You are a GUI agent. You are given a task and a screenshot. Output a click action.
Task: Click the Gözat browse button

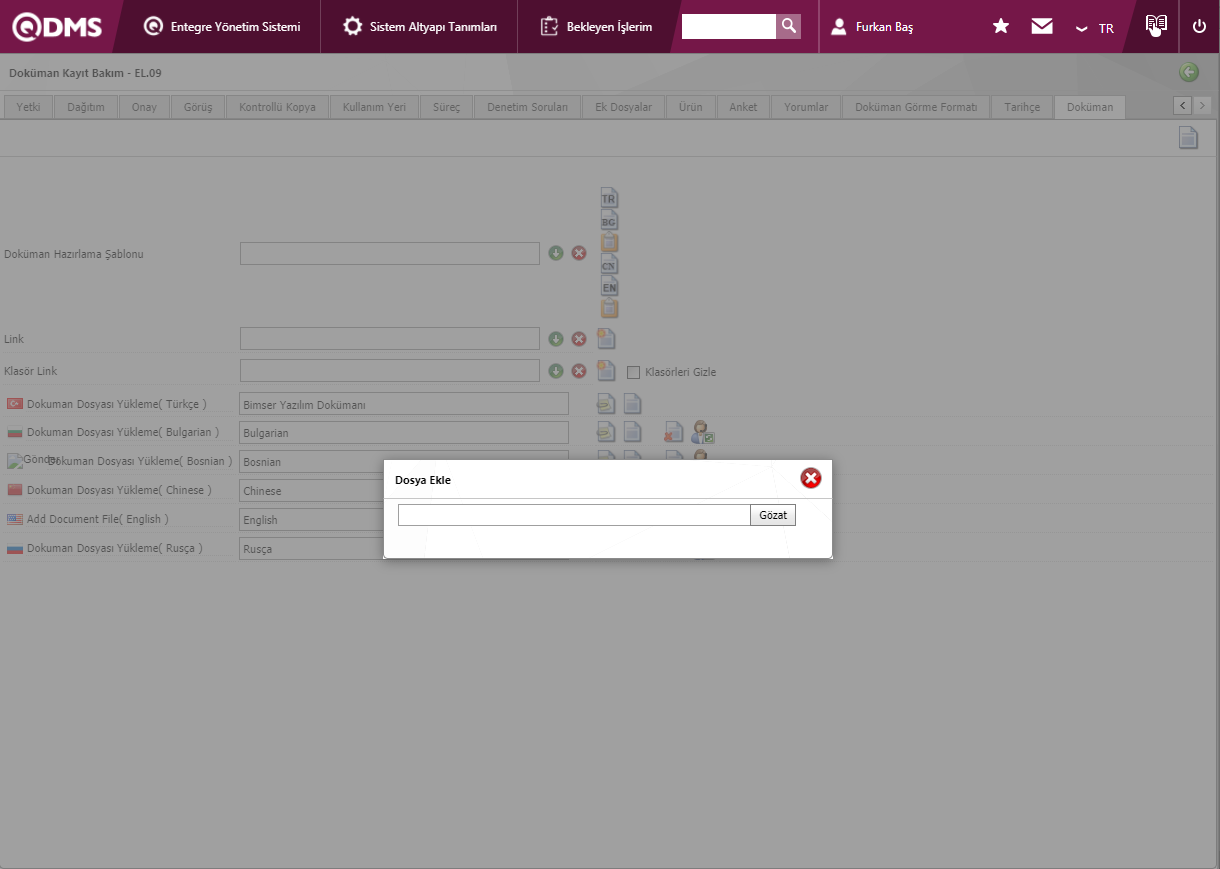click(772, 515)
